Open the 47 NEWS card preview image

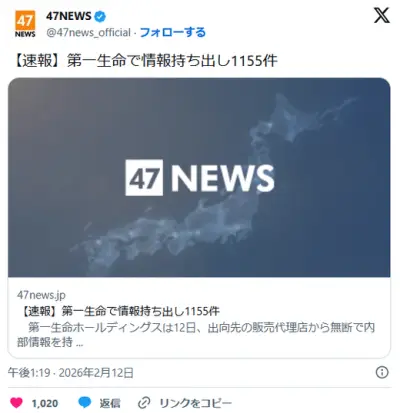199,177
